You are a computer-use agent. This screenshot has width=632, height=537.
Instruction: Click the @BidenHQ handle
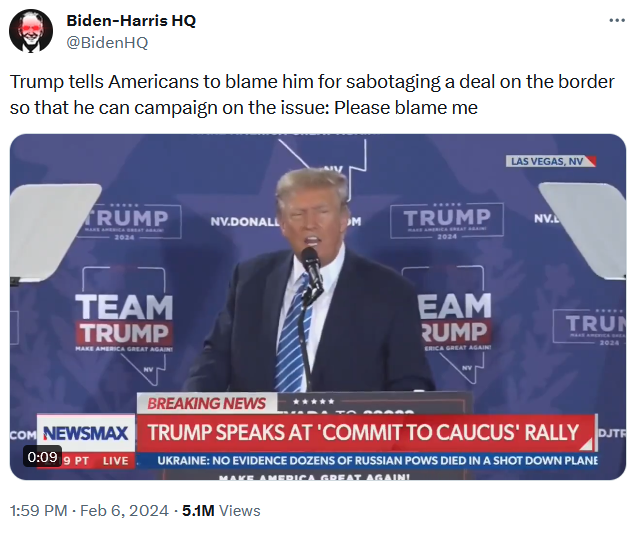point(107,42)
